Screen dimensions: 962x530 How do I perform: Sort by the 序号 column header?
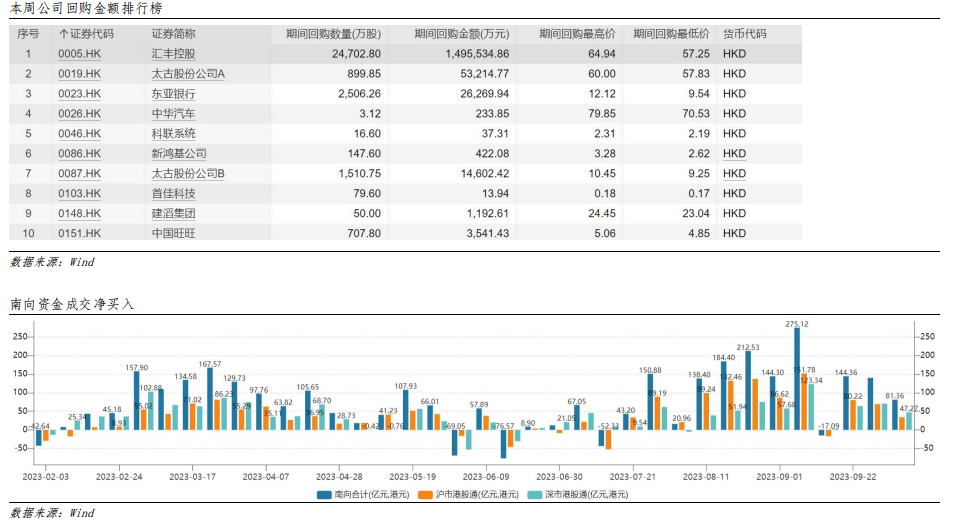[x=28, y=34]
